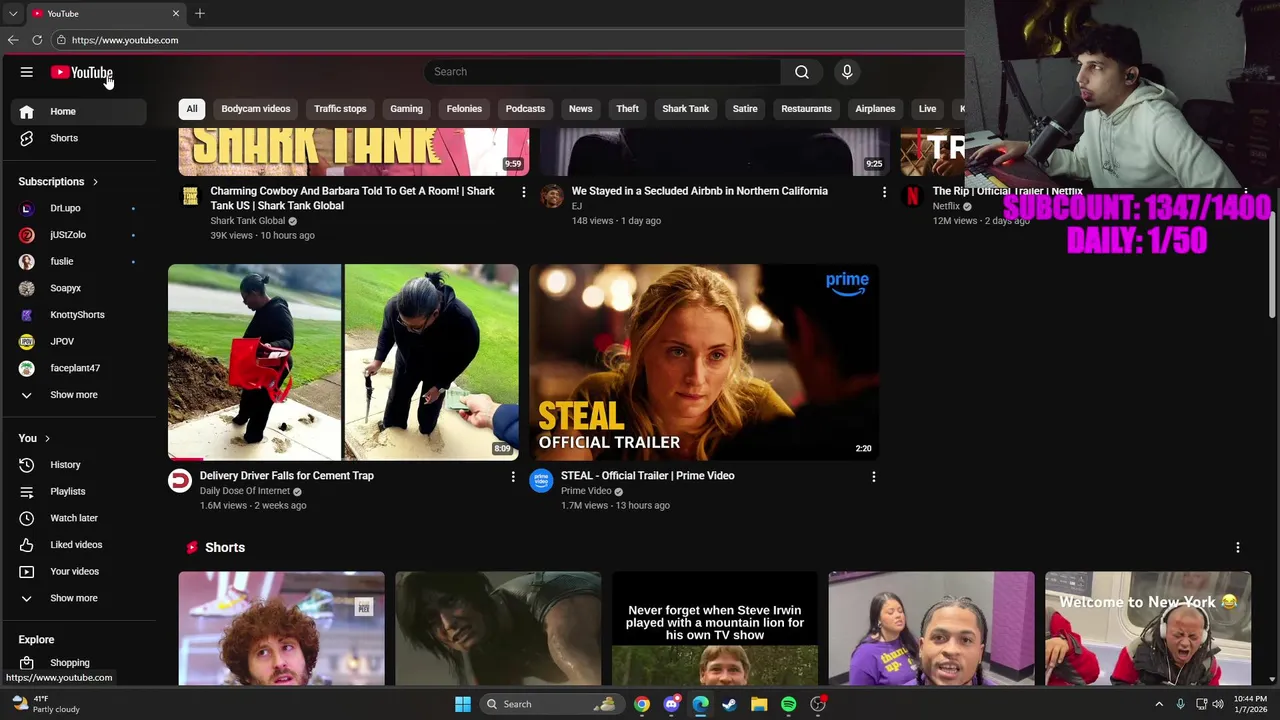This screenshot has width=1280, height=720.
Task: Select the All filter chip
Action: click(x=192, y=109)
